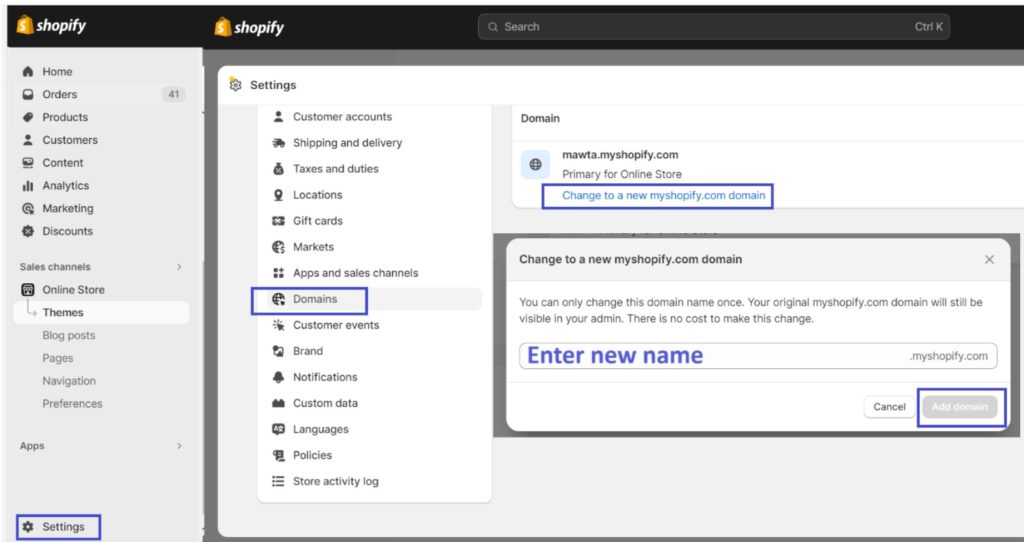The image size is (1024, 542).
Task: Click the Gift cards icon
Action: [x=278, y=221]
